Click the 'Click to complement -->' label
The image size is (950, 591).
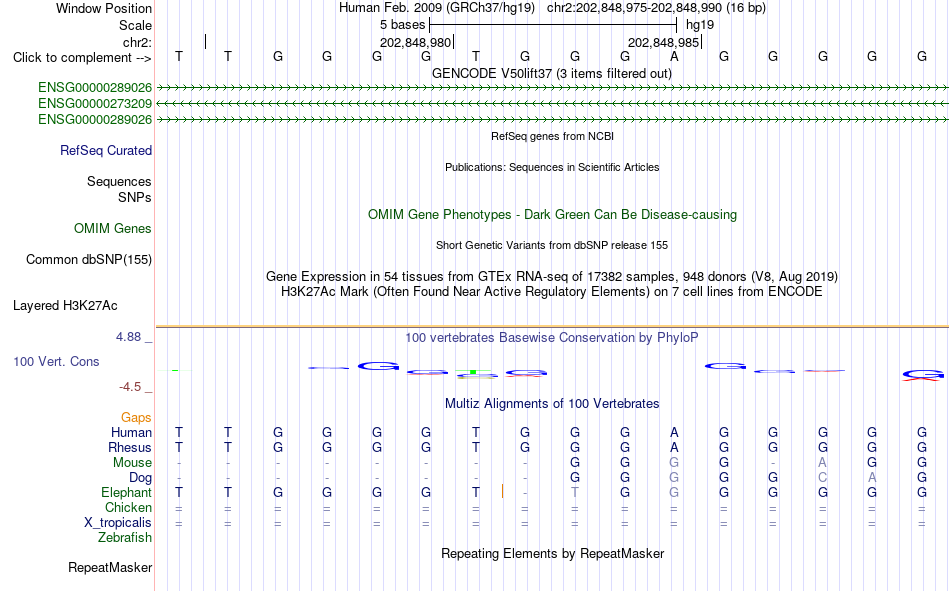point(82,58)
